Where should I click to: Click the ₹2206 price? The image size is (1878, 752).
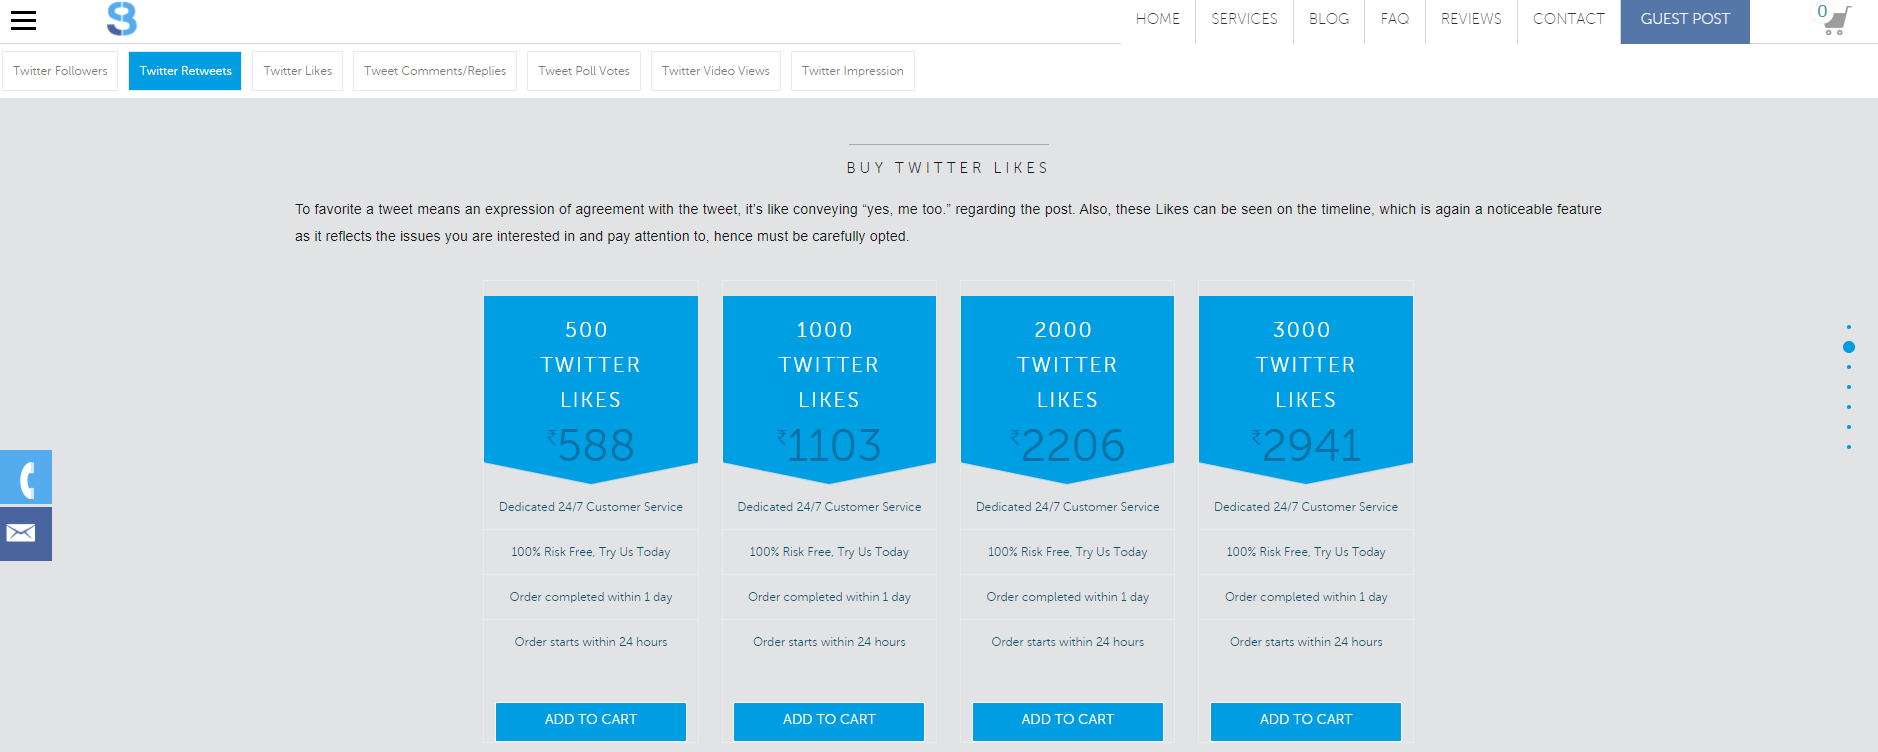(1068, 446)
